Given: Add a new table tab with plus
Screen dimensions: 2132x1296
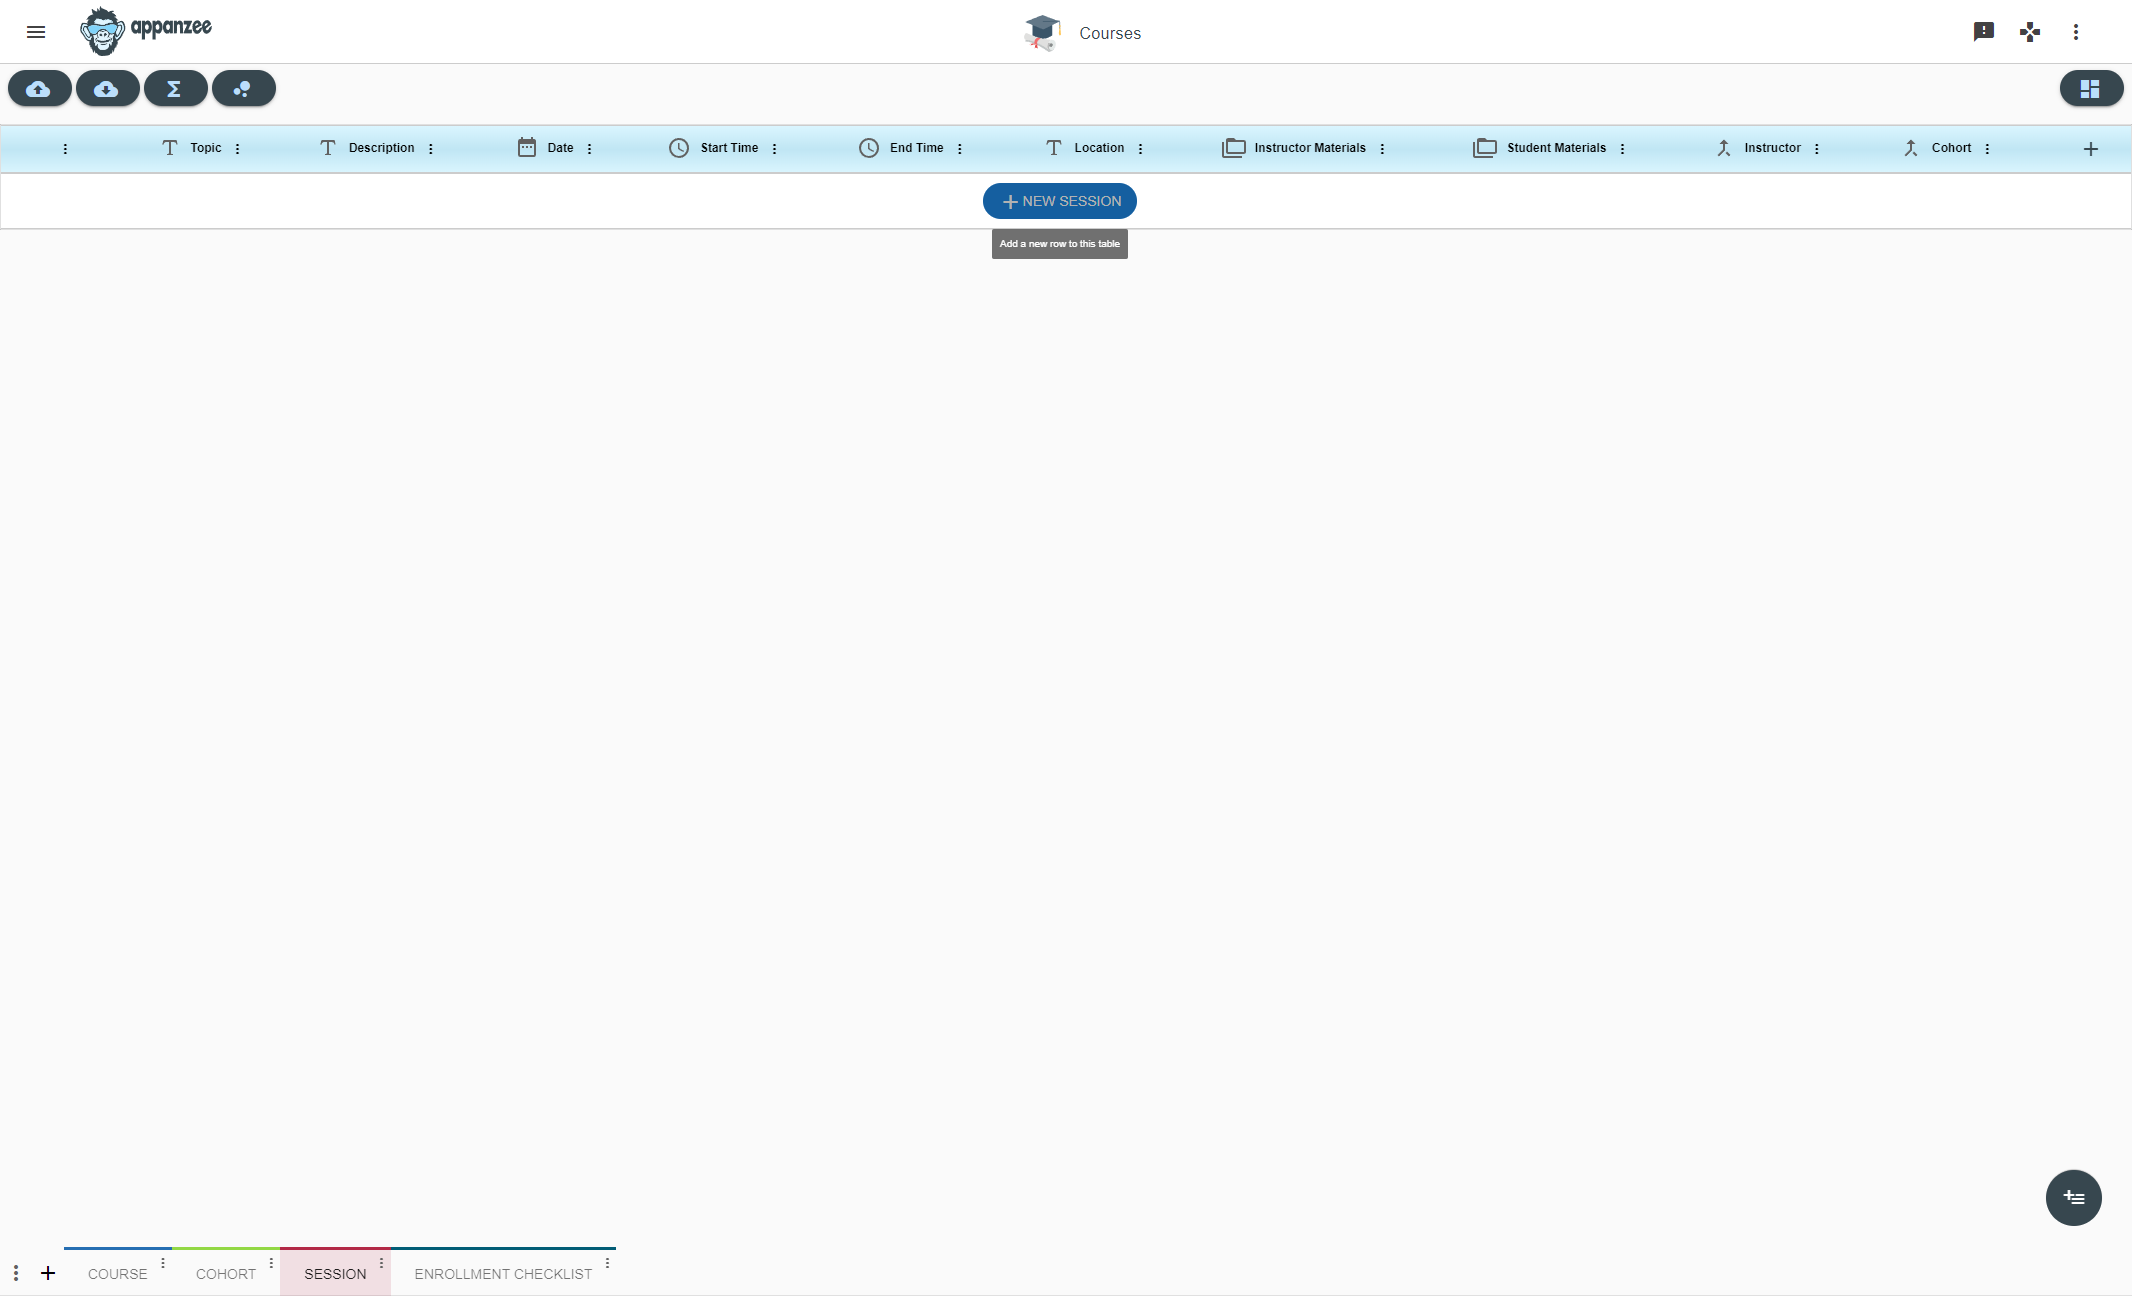Looking at the screenshot, I should click(x=48, y=1273).
